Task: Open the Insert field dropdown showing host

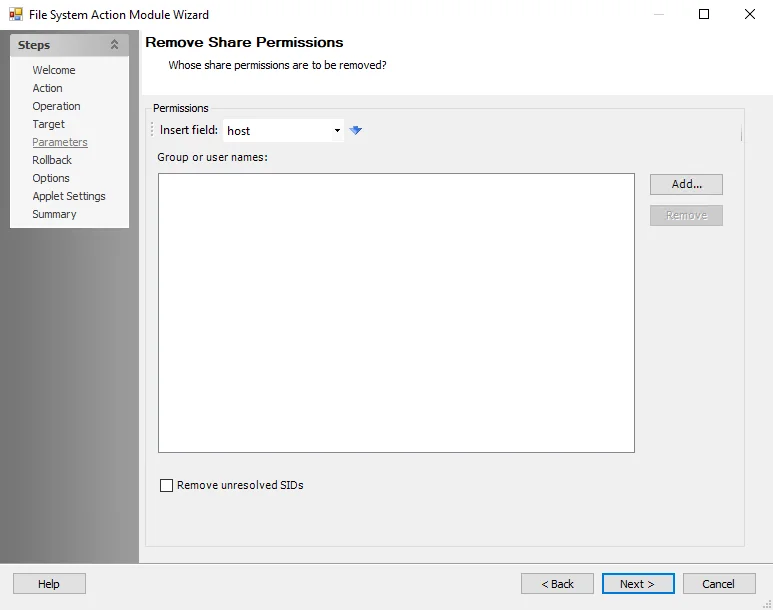Action: pos(283,131)
